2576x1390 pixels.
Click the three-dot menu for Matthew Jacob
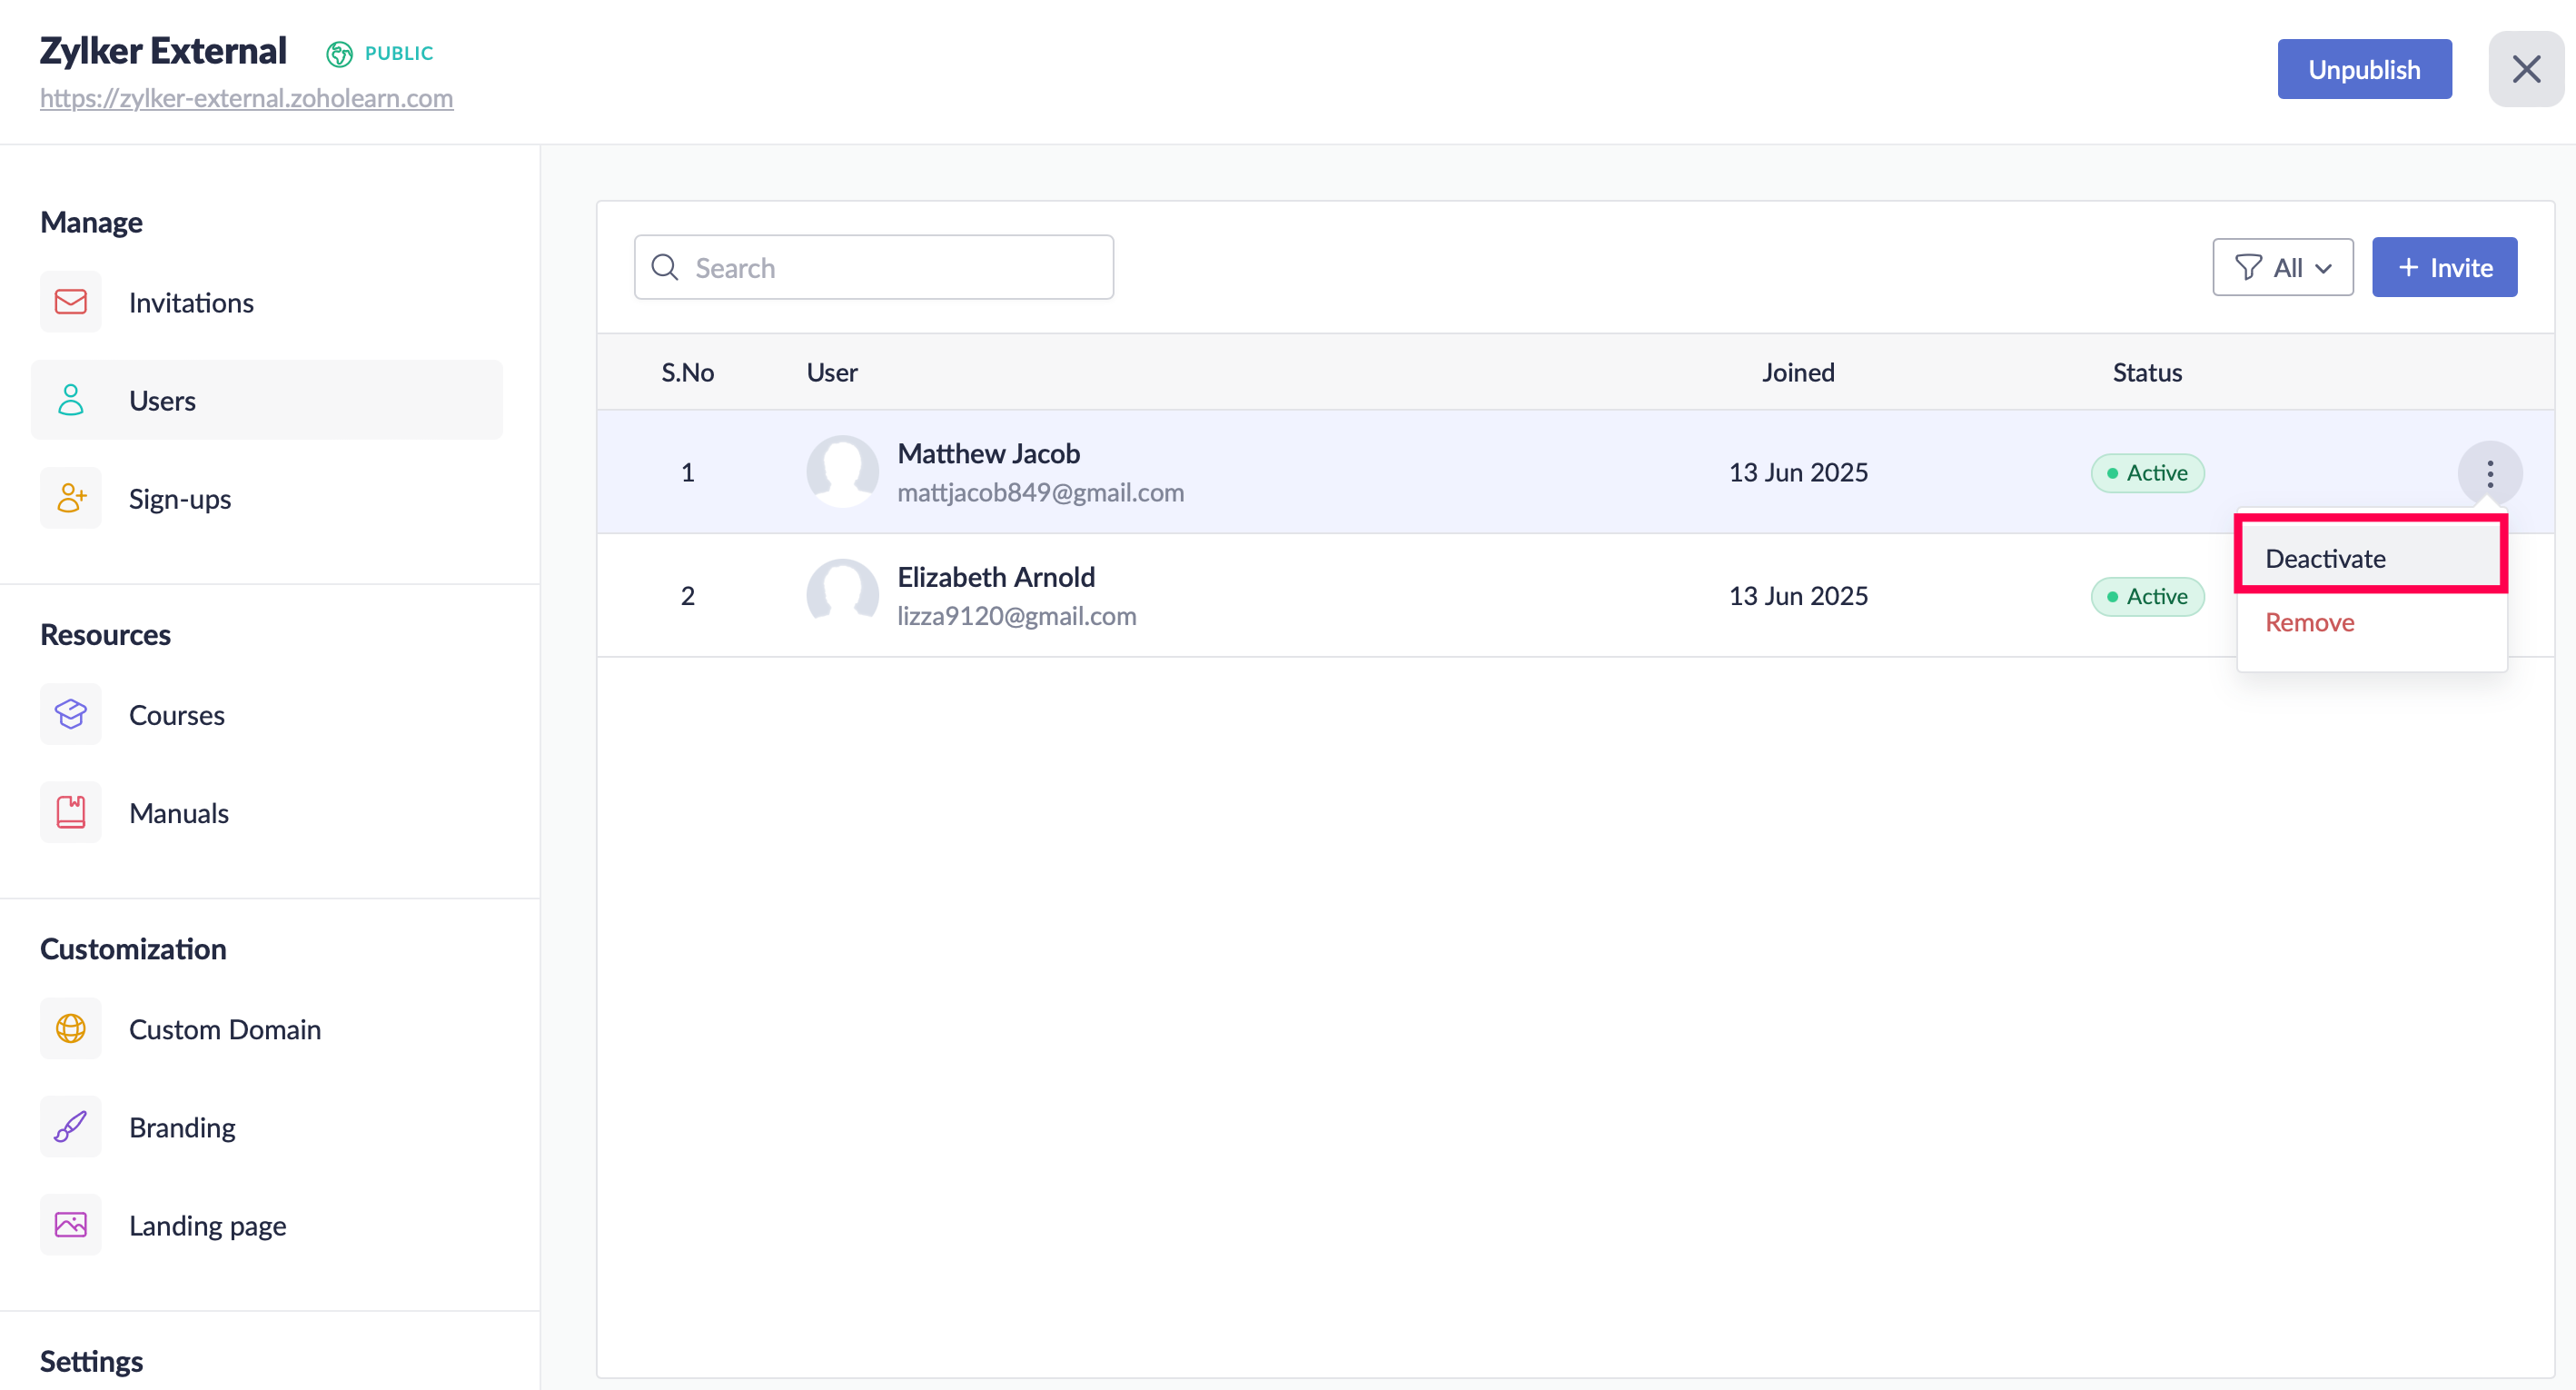click(x=2489, y=473)
